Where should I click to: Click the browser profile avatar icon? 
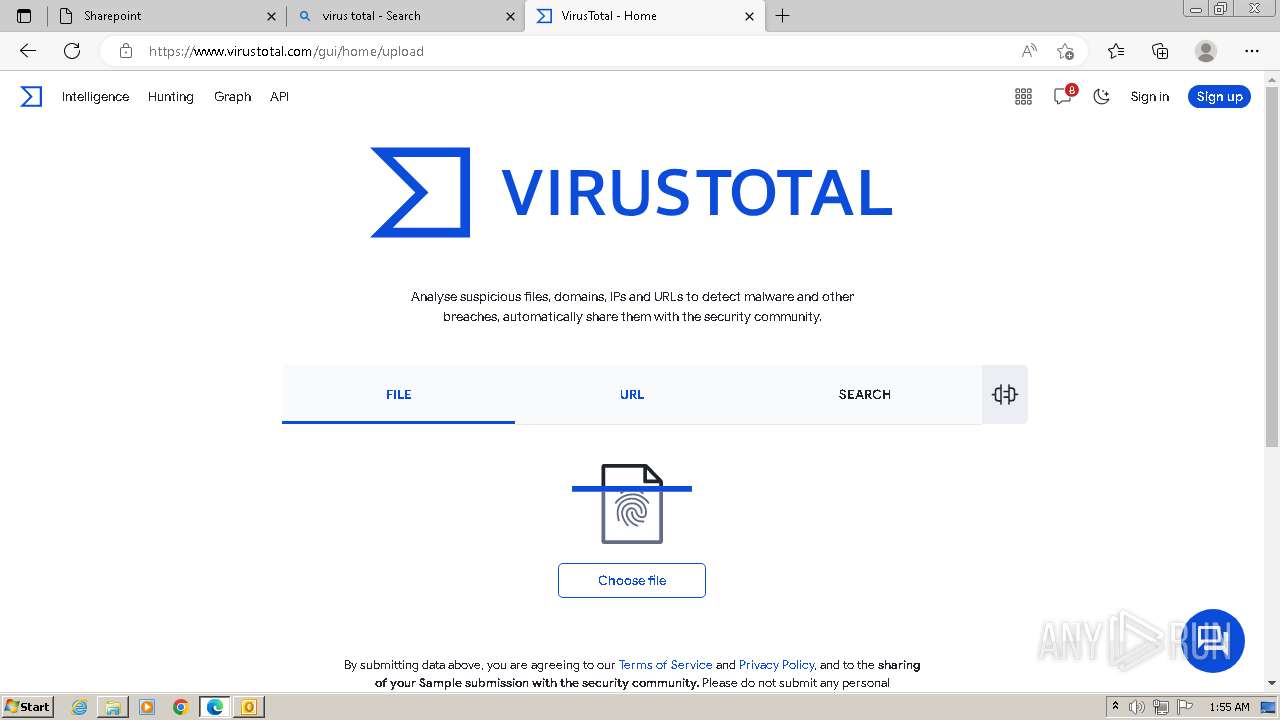click(x=1206, y=51)
